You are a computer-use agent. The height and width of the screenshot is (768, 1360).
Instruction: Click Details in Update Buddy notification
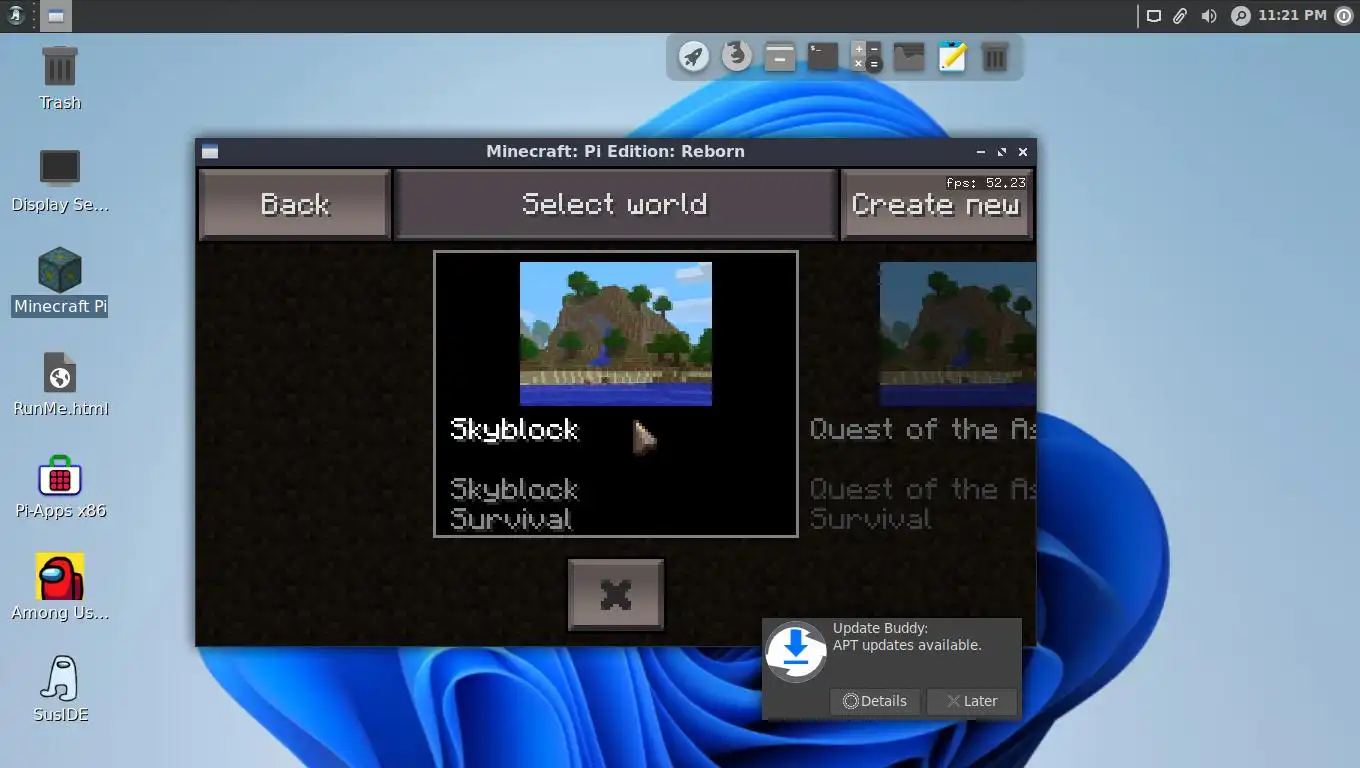875,701
